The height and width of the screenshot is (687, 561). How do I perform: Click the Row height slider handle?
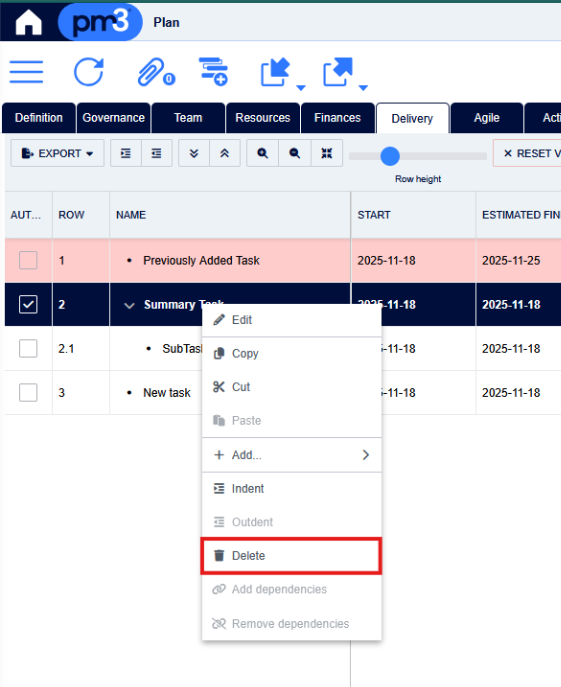coord(390,156)
